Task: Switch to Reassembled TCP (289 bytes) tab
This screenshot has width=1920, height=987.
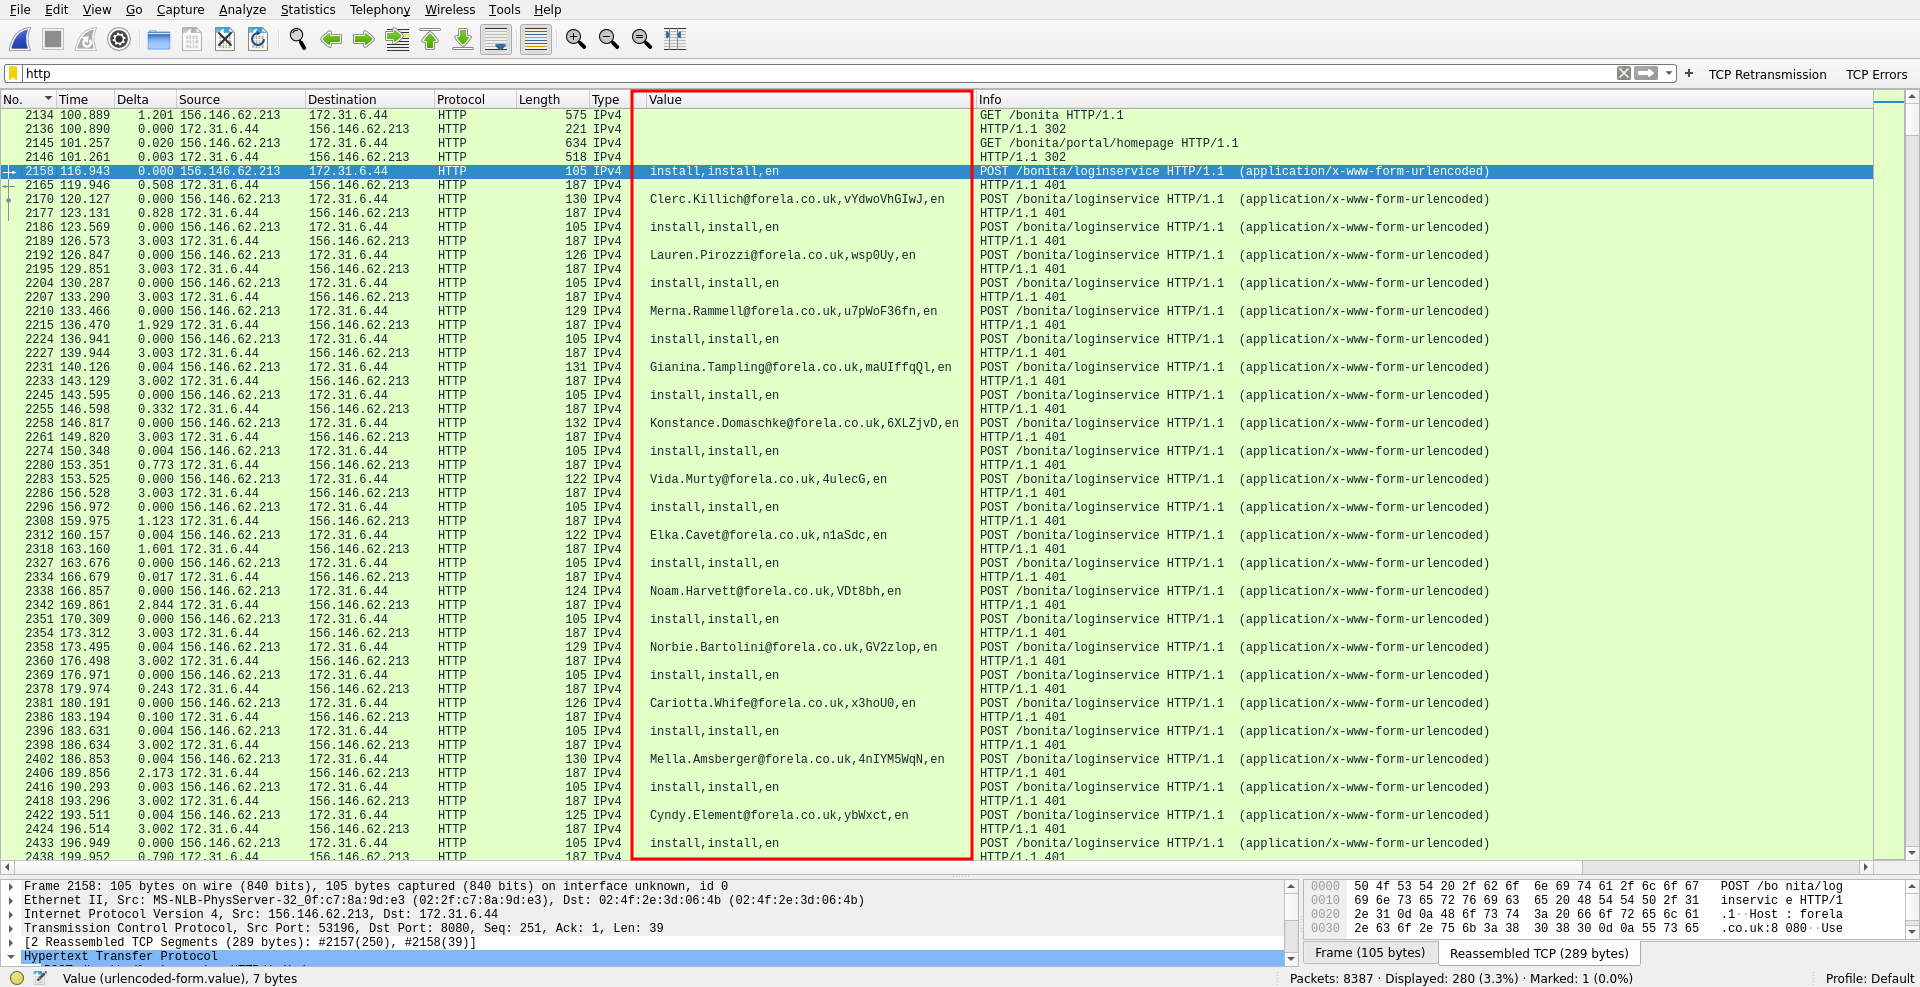Action: point(1538,953)
